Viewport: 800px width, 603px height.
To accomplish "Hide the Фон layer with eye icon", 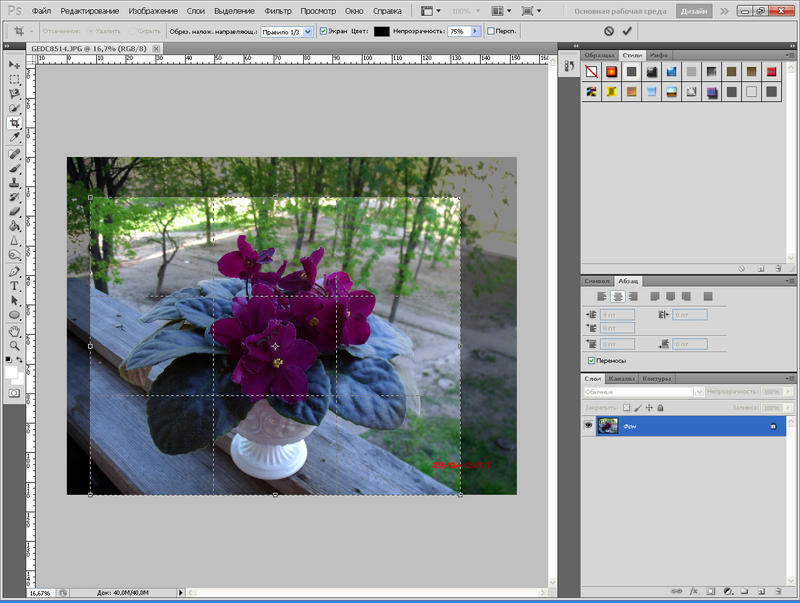I will click(x=588, y=426).
